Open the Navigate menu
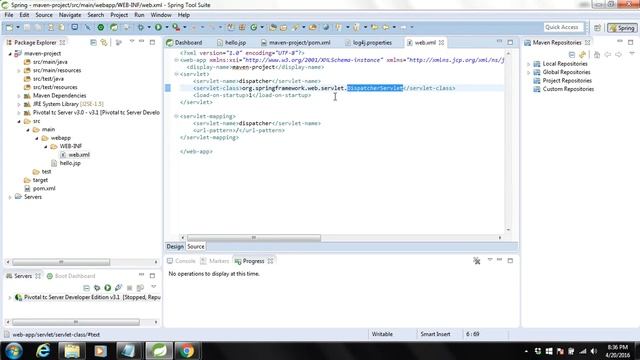This screenshot has width=640, height=360. point(70,15)
